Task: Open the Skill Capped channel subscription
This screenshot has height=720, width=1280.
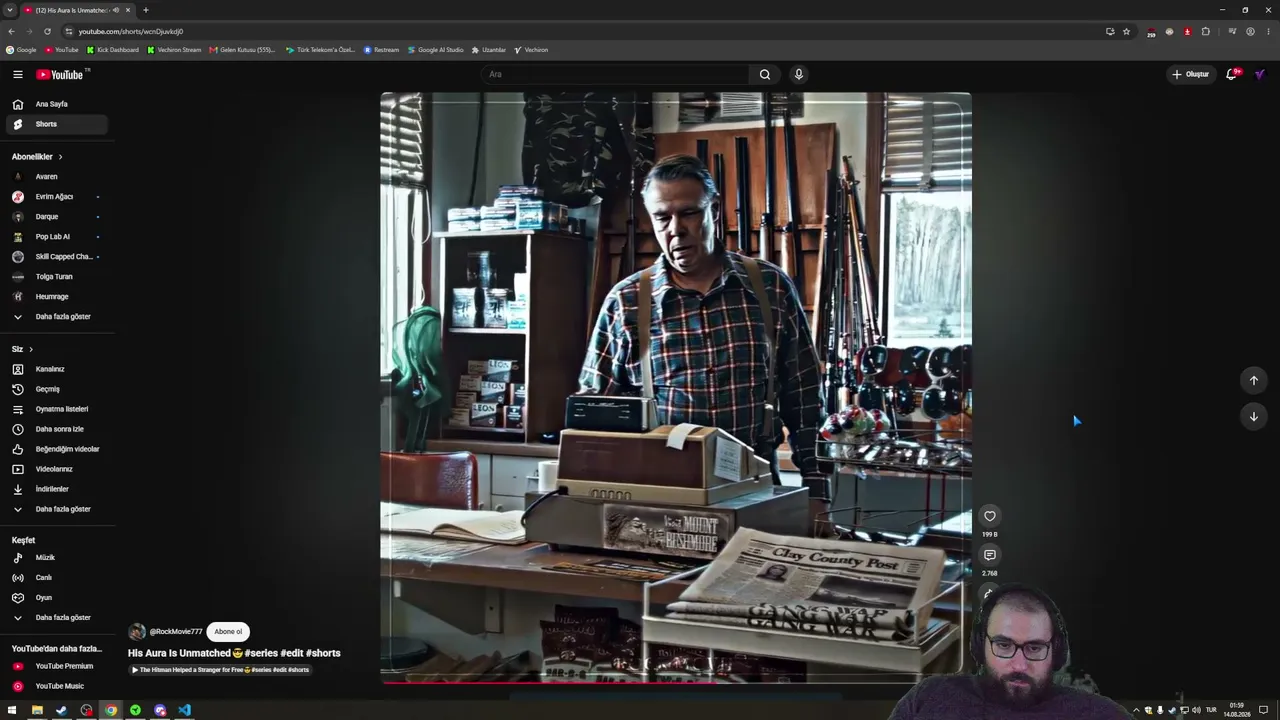Action: click(x=56, y=257)
